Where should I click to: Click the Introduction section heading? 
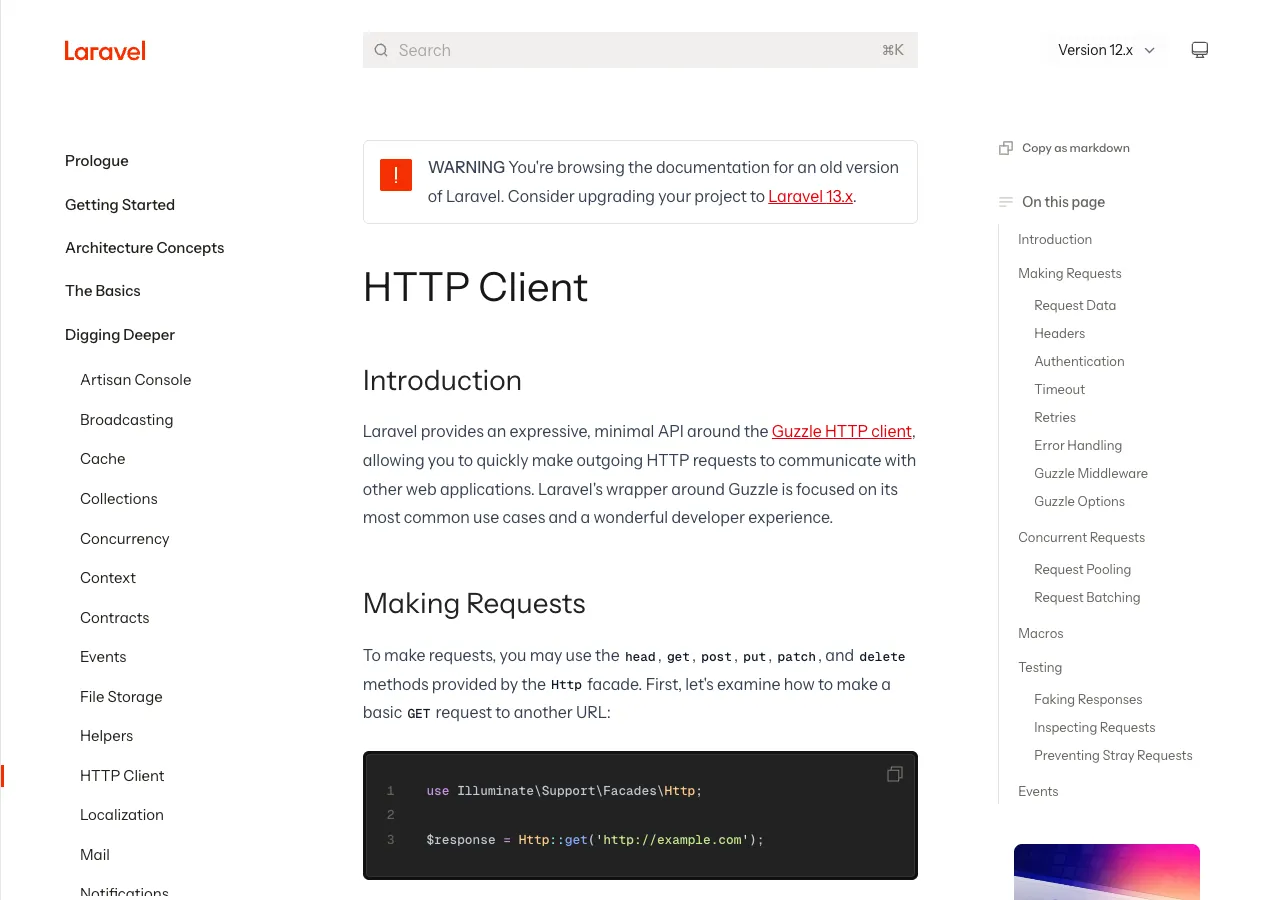[442, 381]
